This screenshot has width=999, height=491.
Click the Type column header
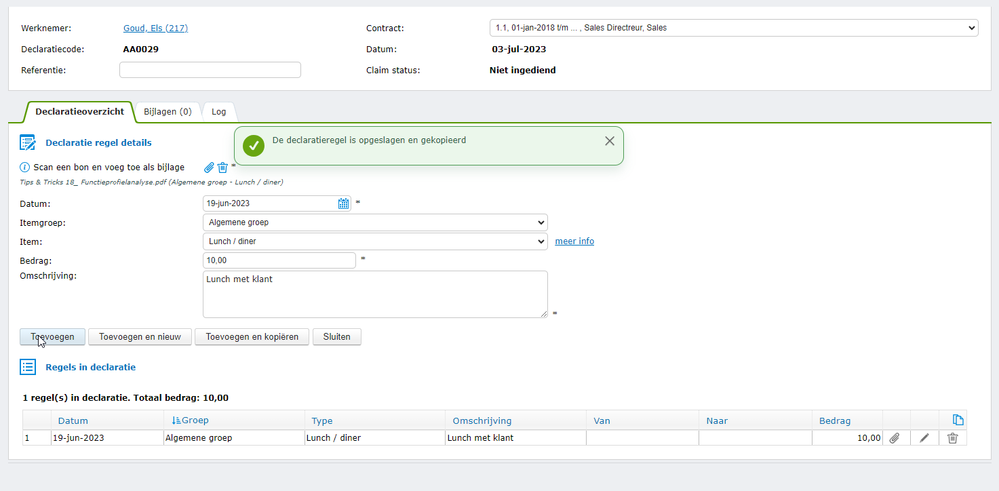pyautogui.click(x=322, y=421)
